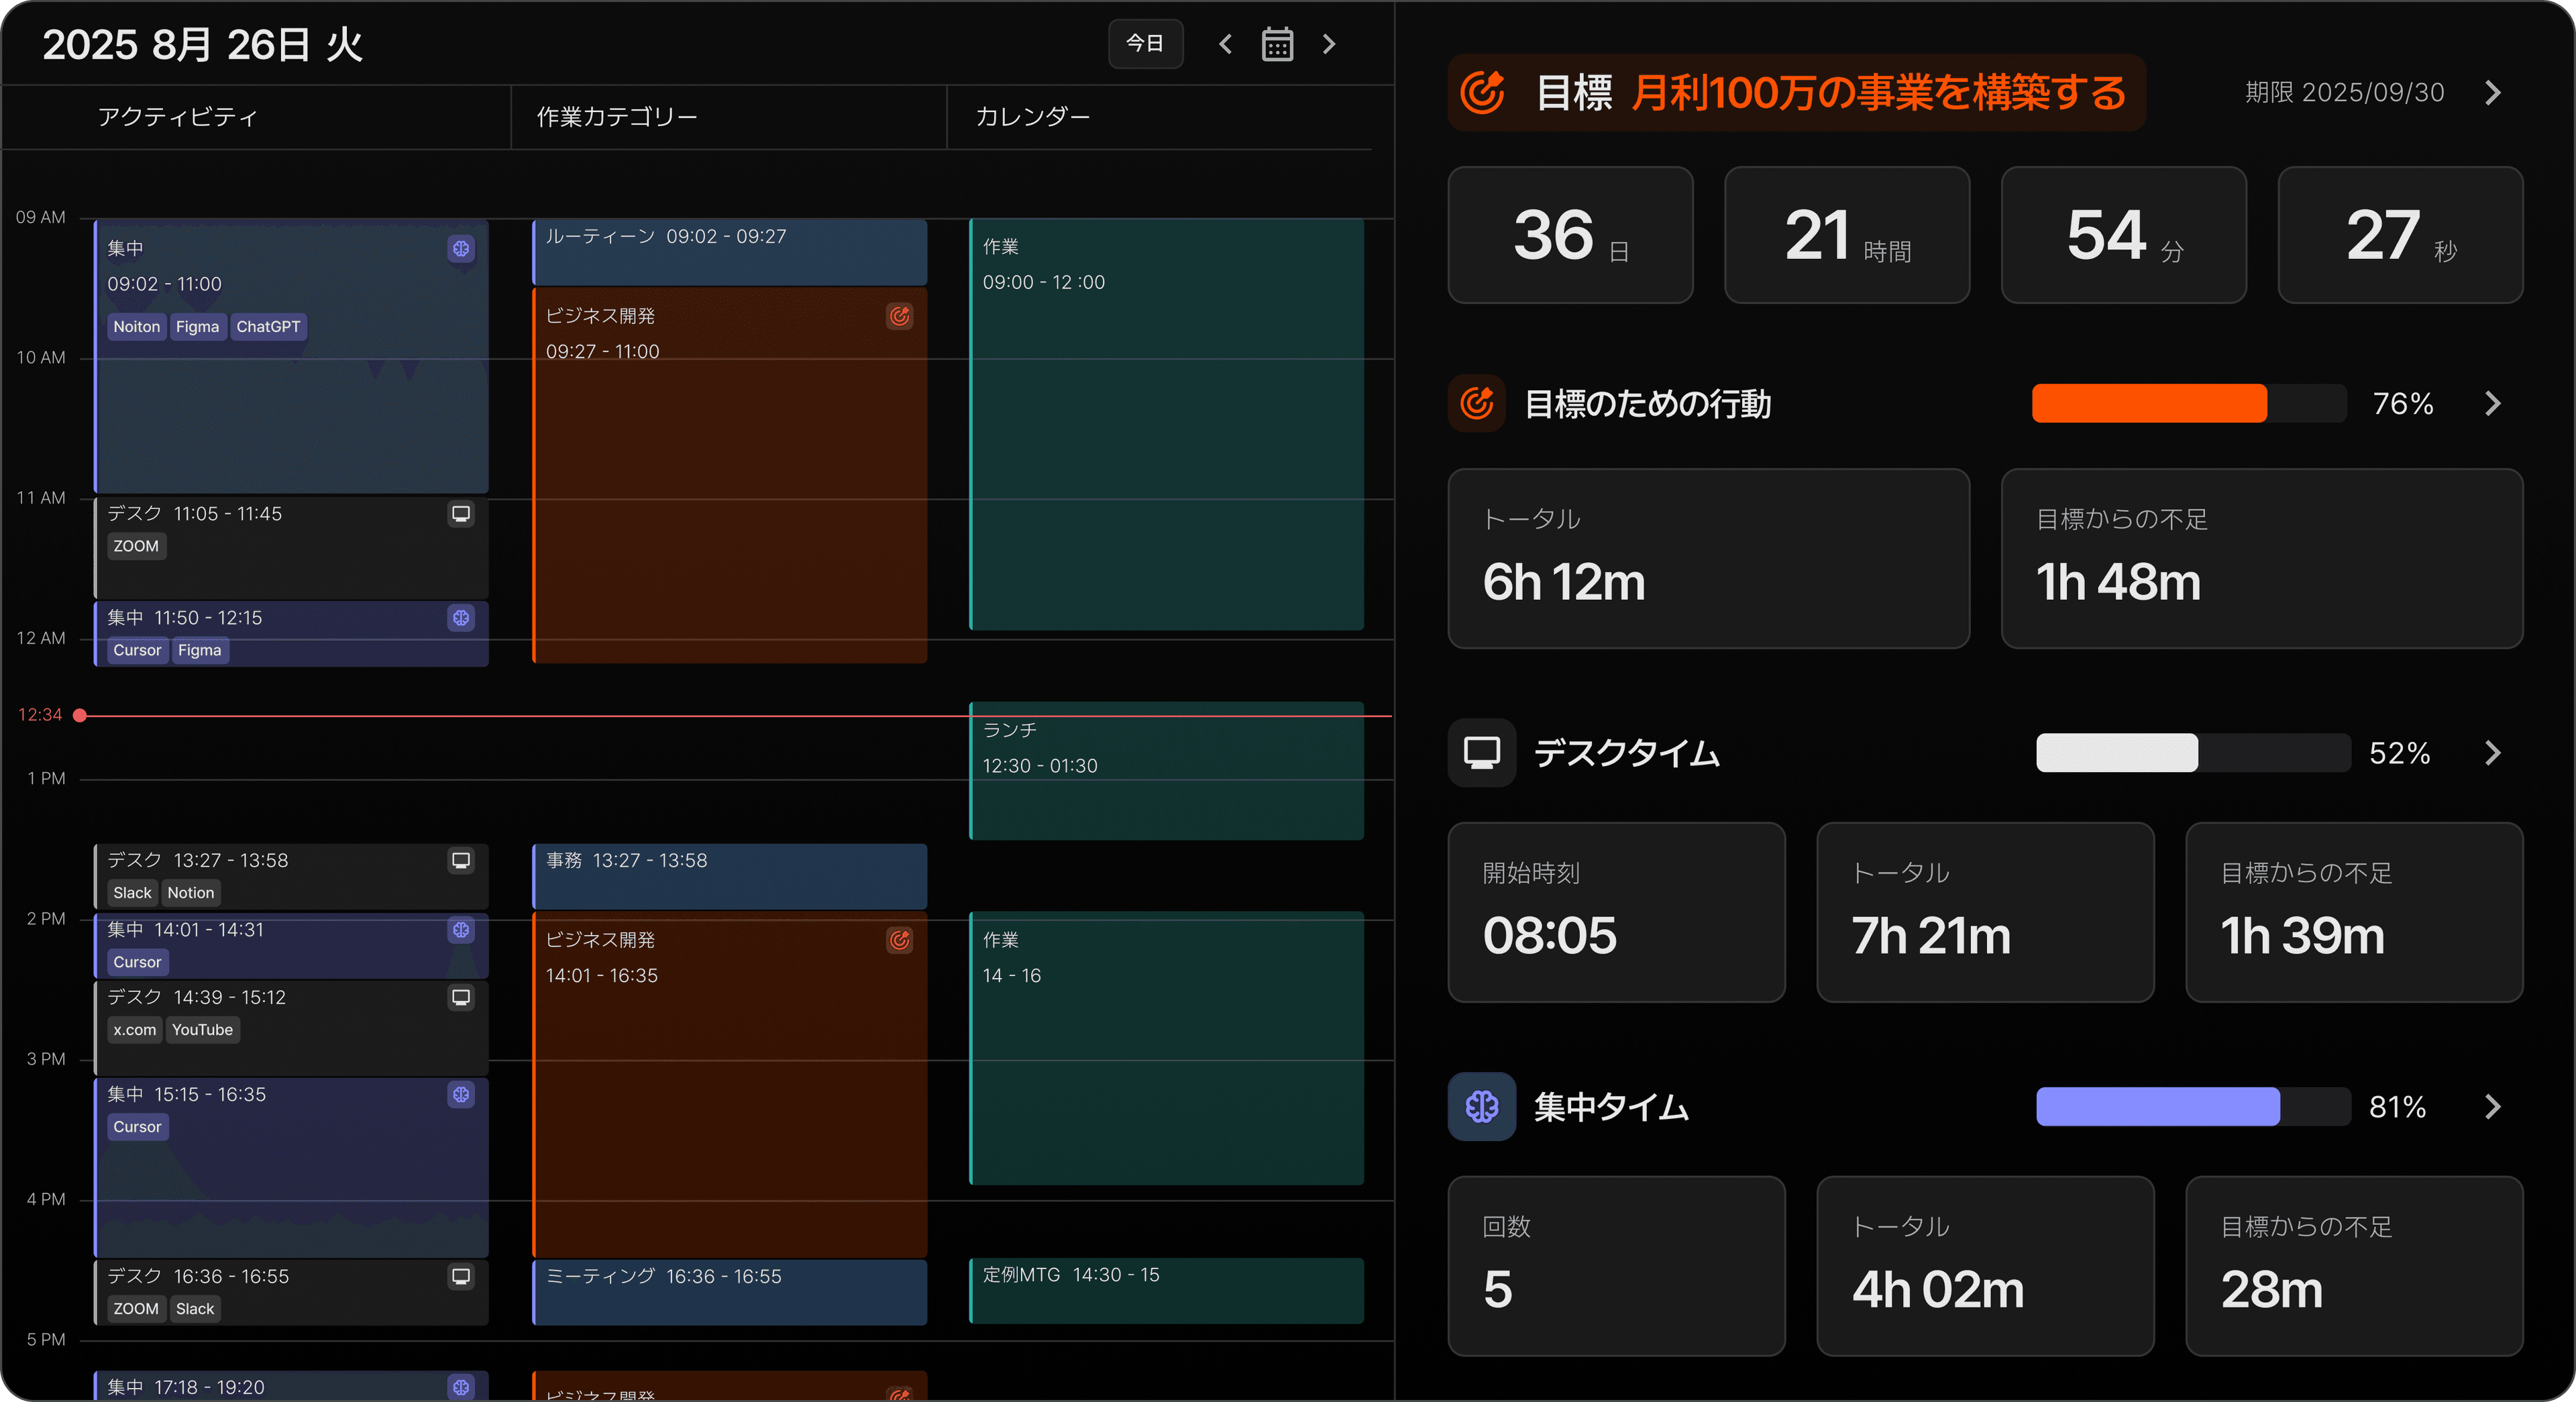Image resolution: width=2576 pixels, height=1402 pixels.
Task: Click the goal title 月利100万の事業を構築する
Action: (1878, 93)
